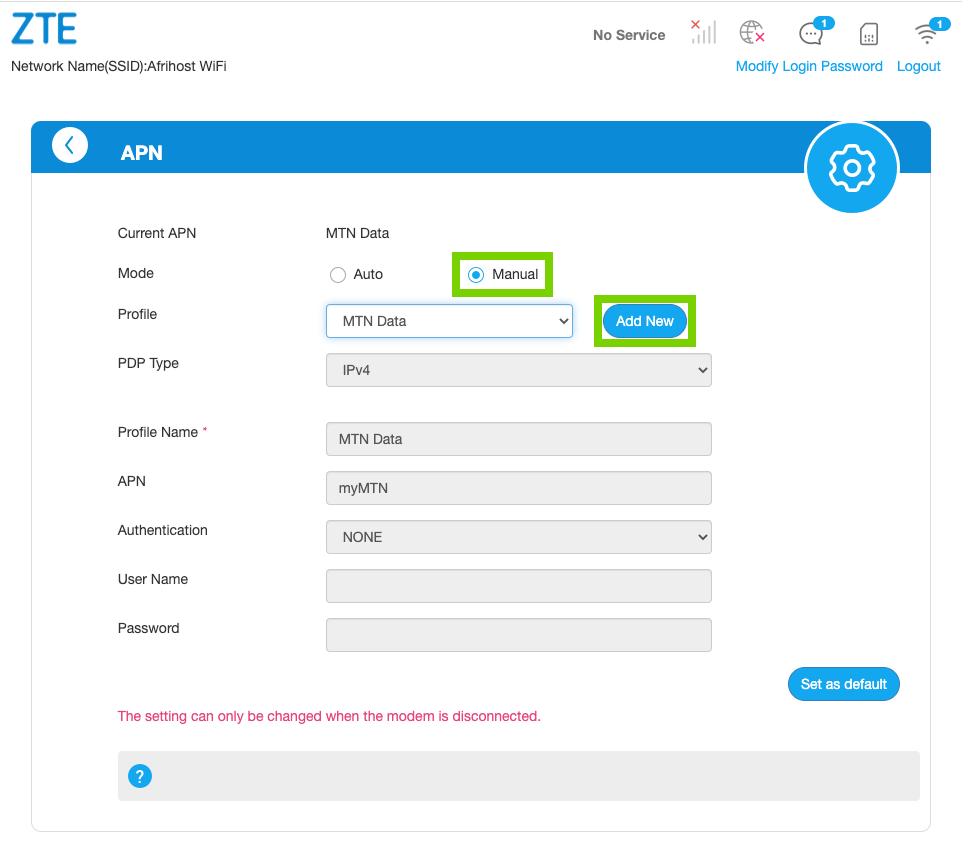
Task: Click the settings gear icon
Action: 852,168
